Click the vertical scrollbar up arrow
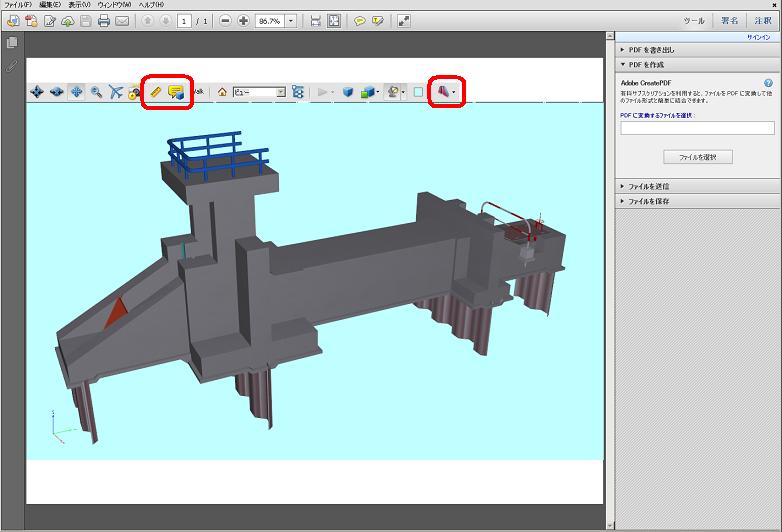 pyautogui.click(x=610, y=36)
